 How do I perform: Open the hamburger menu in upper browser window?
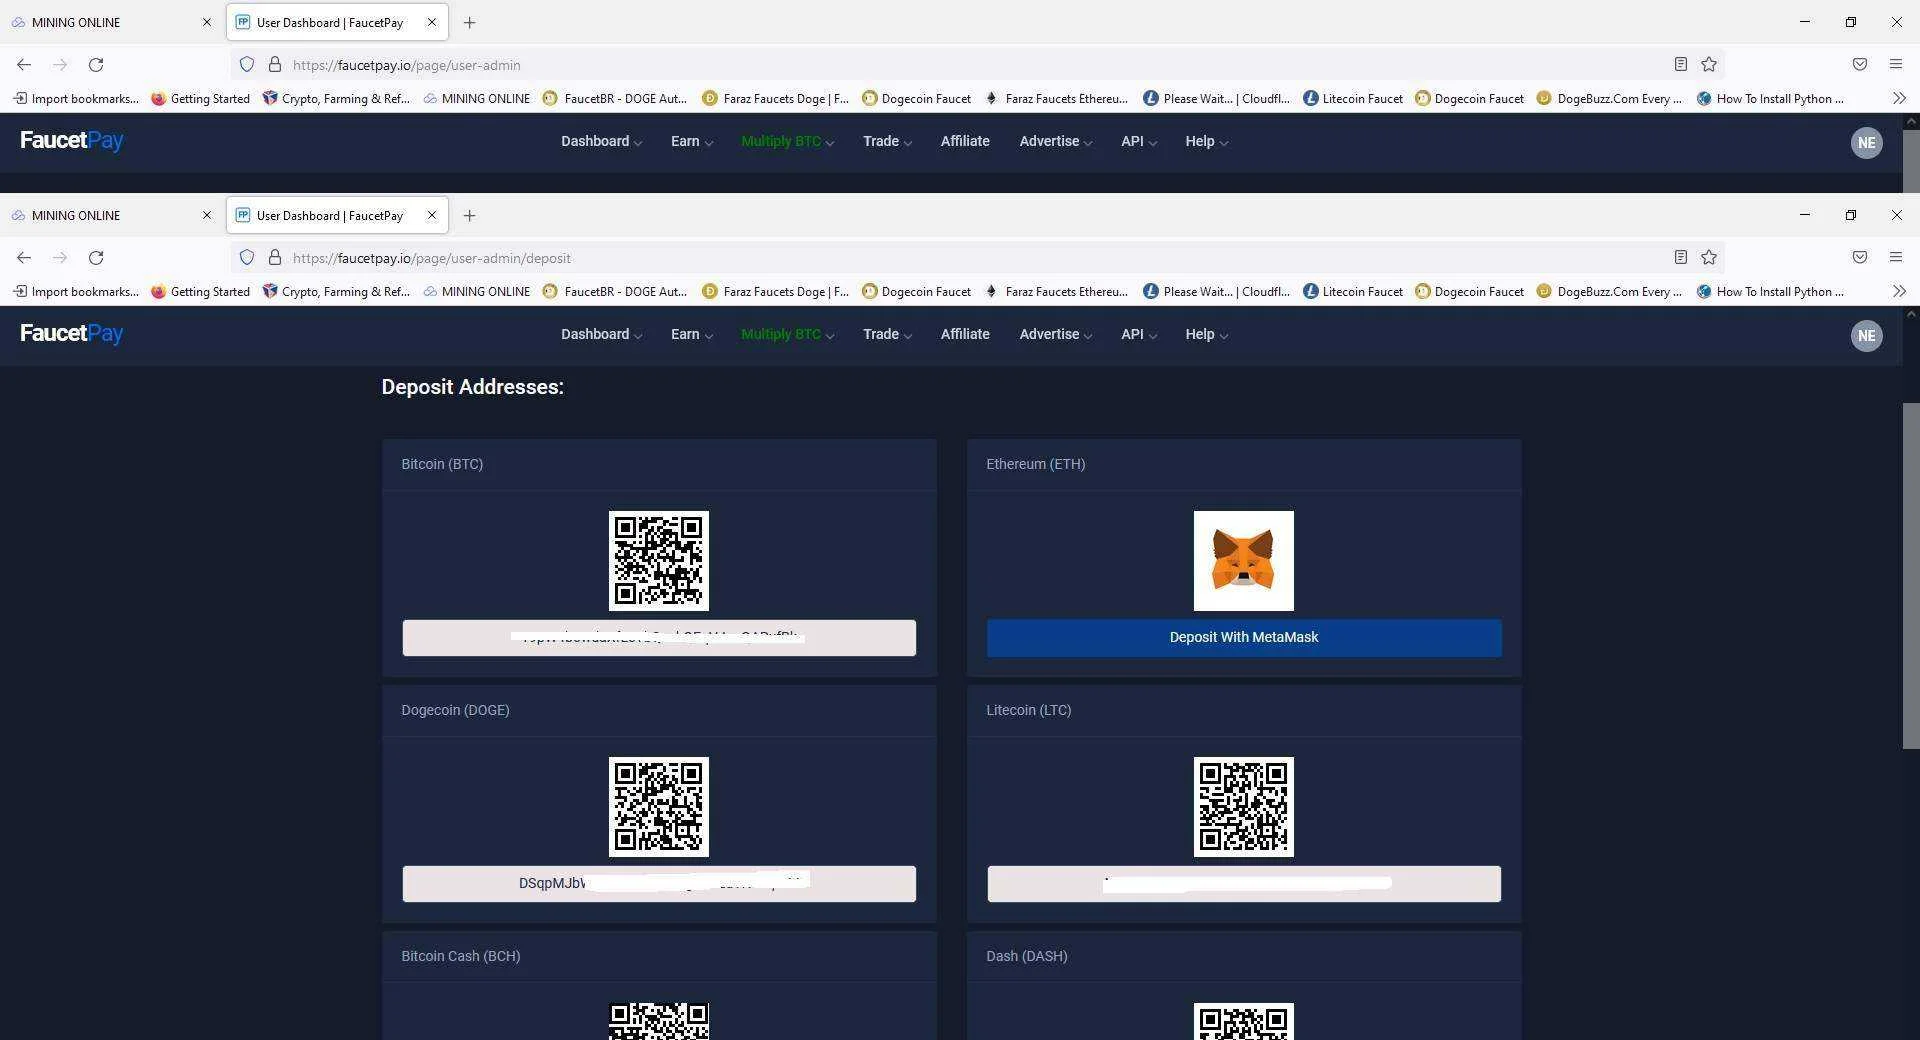(1896, 65)
